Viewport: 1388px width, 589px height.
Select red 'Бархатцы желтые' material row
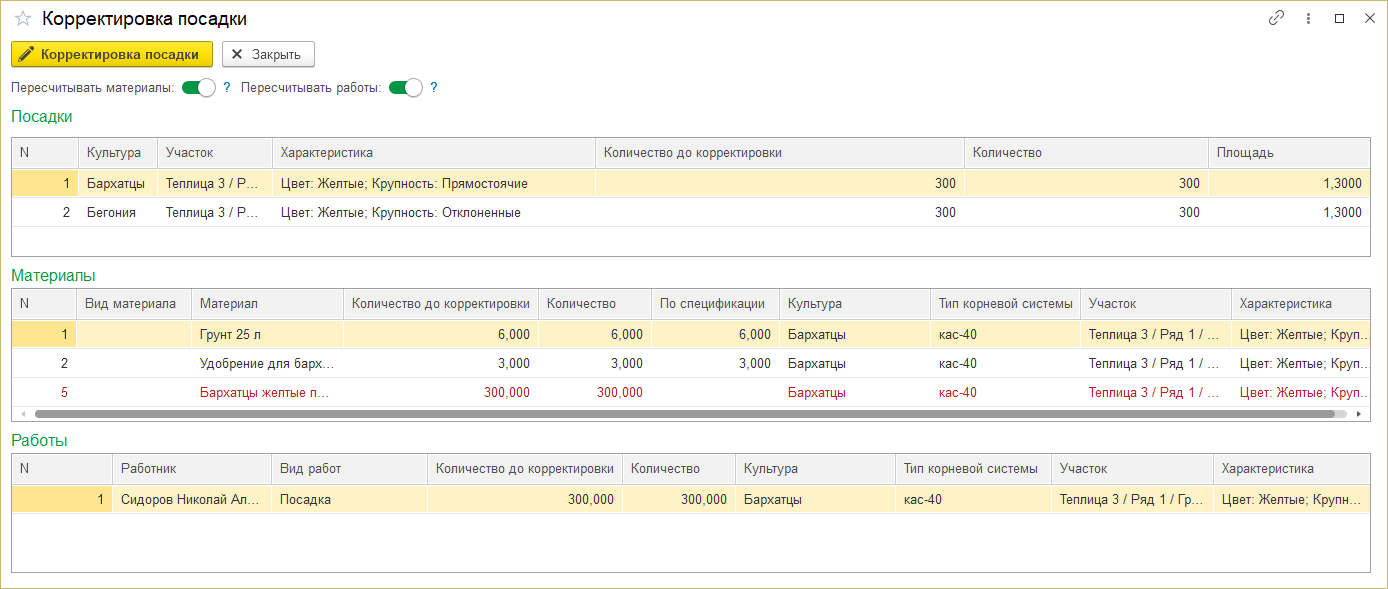coord(265,393)
